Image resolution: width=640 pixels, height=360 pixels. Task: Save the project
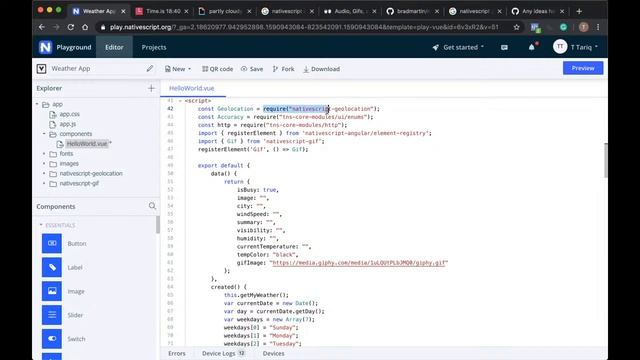point(252,69)
